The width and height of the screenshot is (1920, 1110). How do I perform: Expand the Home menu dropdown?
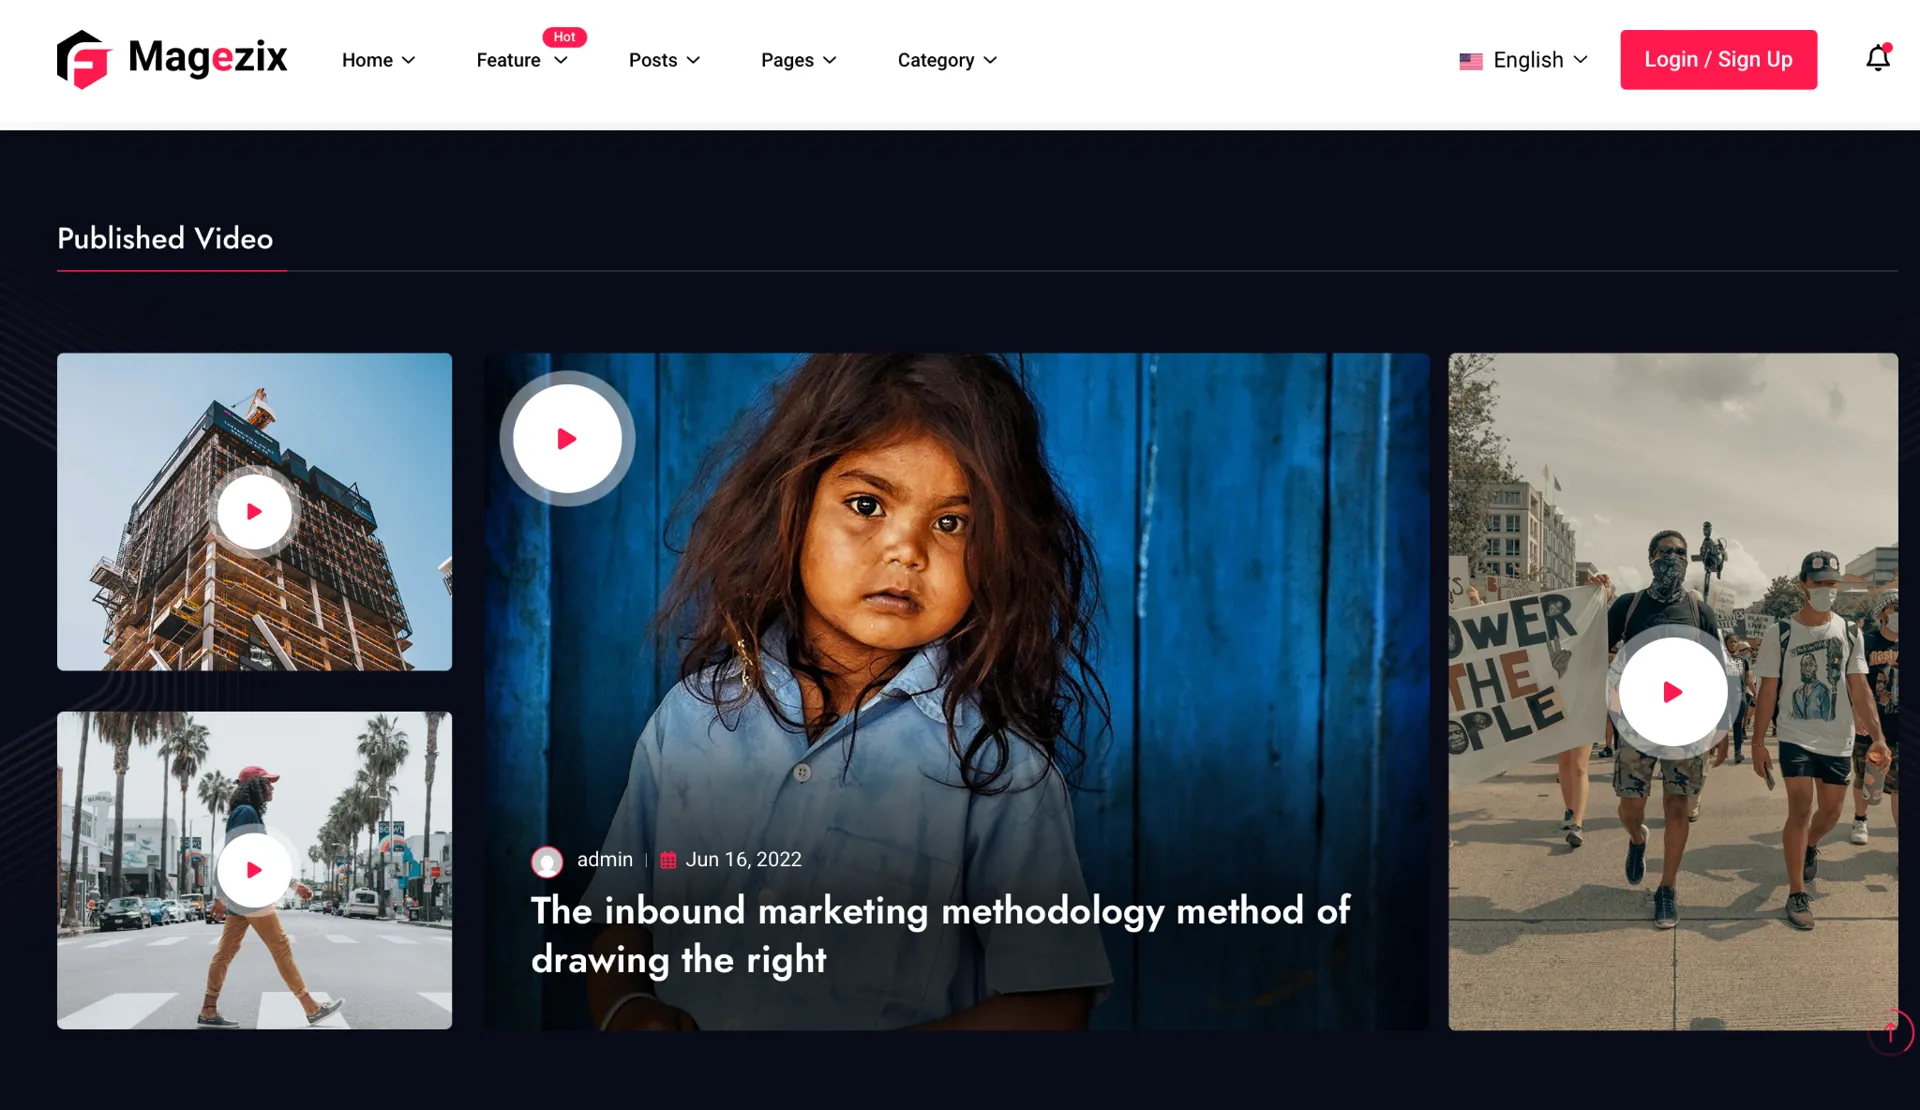click(x=378, y=60)
